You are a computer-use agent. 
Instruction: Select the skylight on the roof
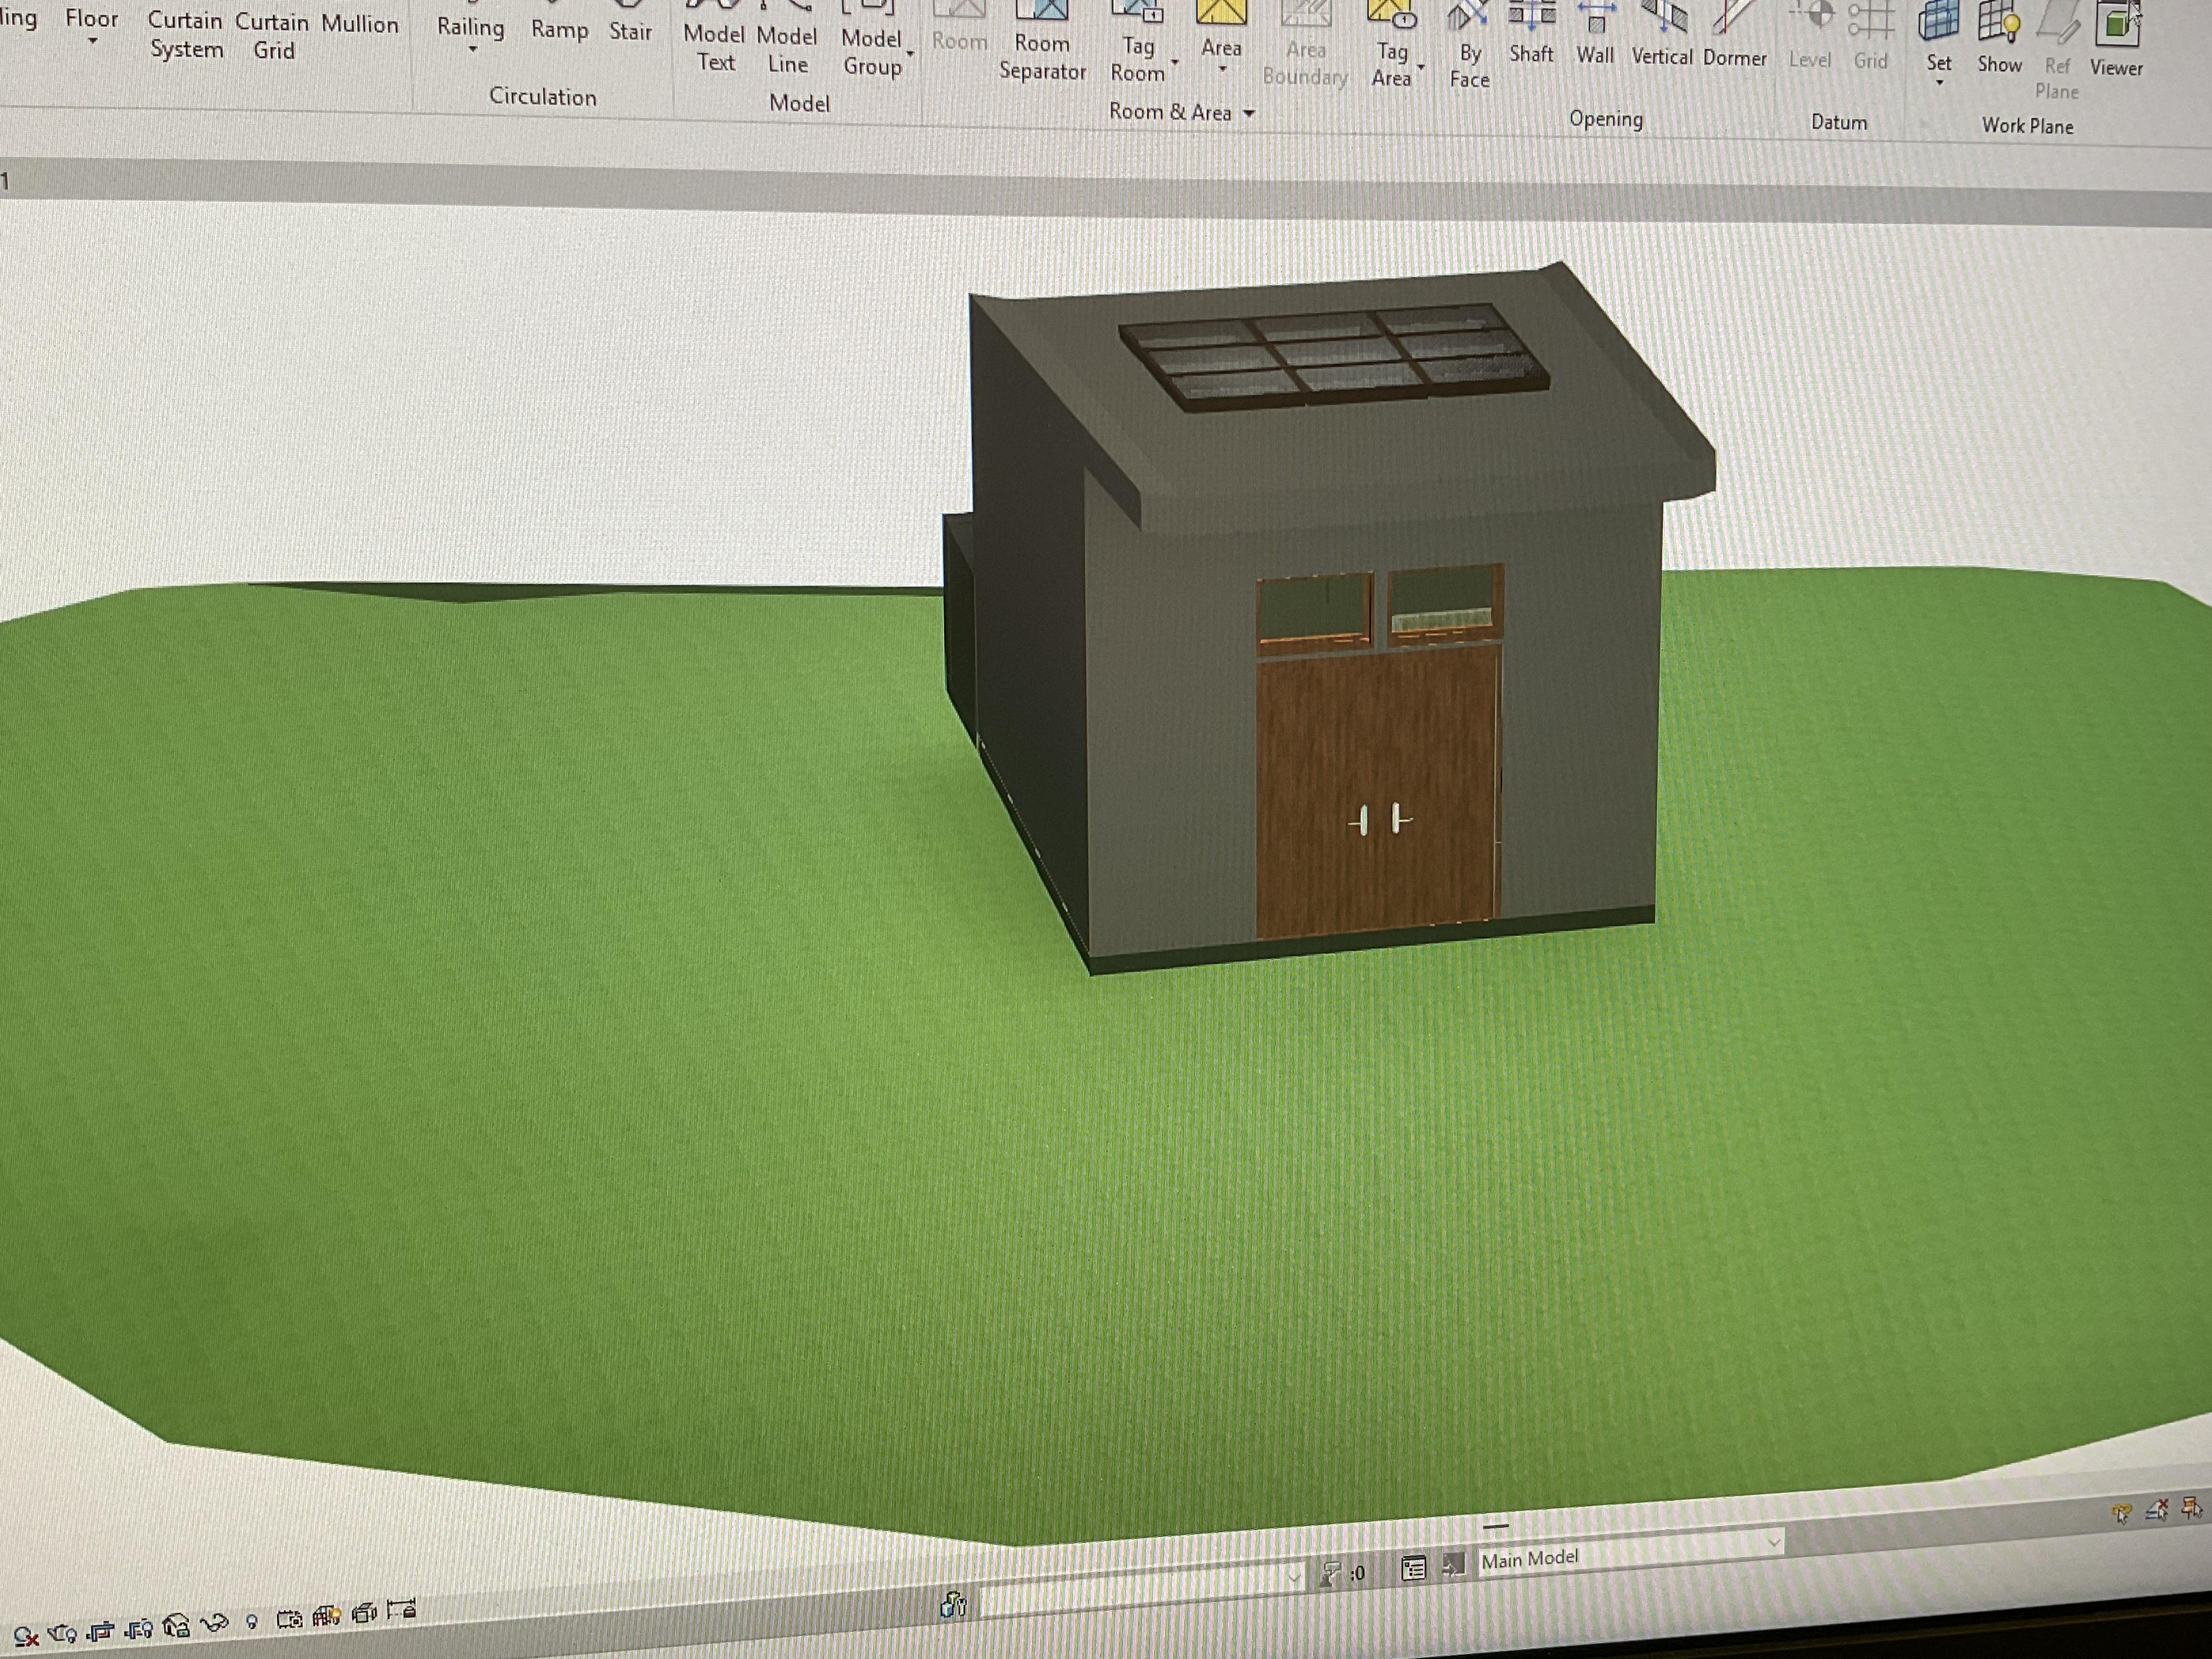pyautogui.click(x=1334, y=358)
